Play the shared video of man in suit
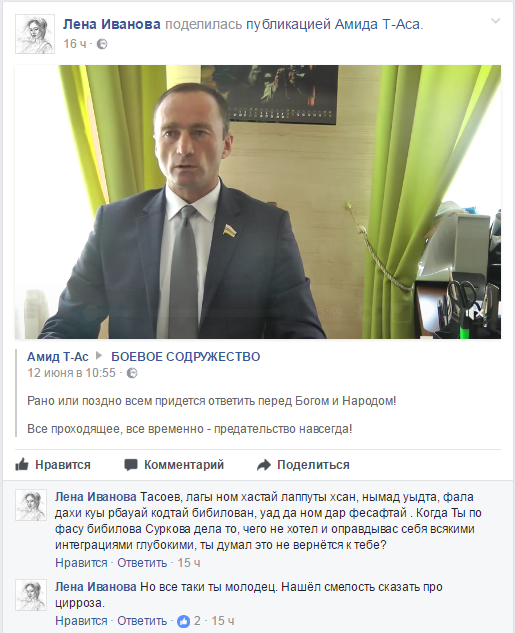Viewport: 515px width, 633px height. [258, 202]
